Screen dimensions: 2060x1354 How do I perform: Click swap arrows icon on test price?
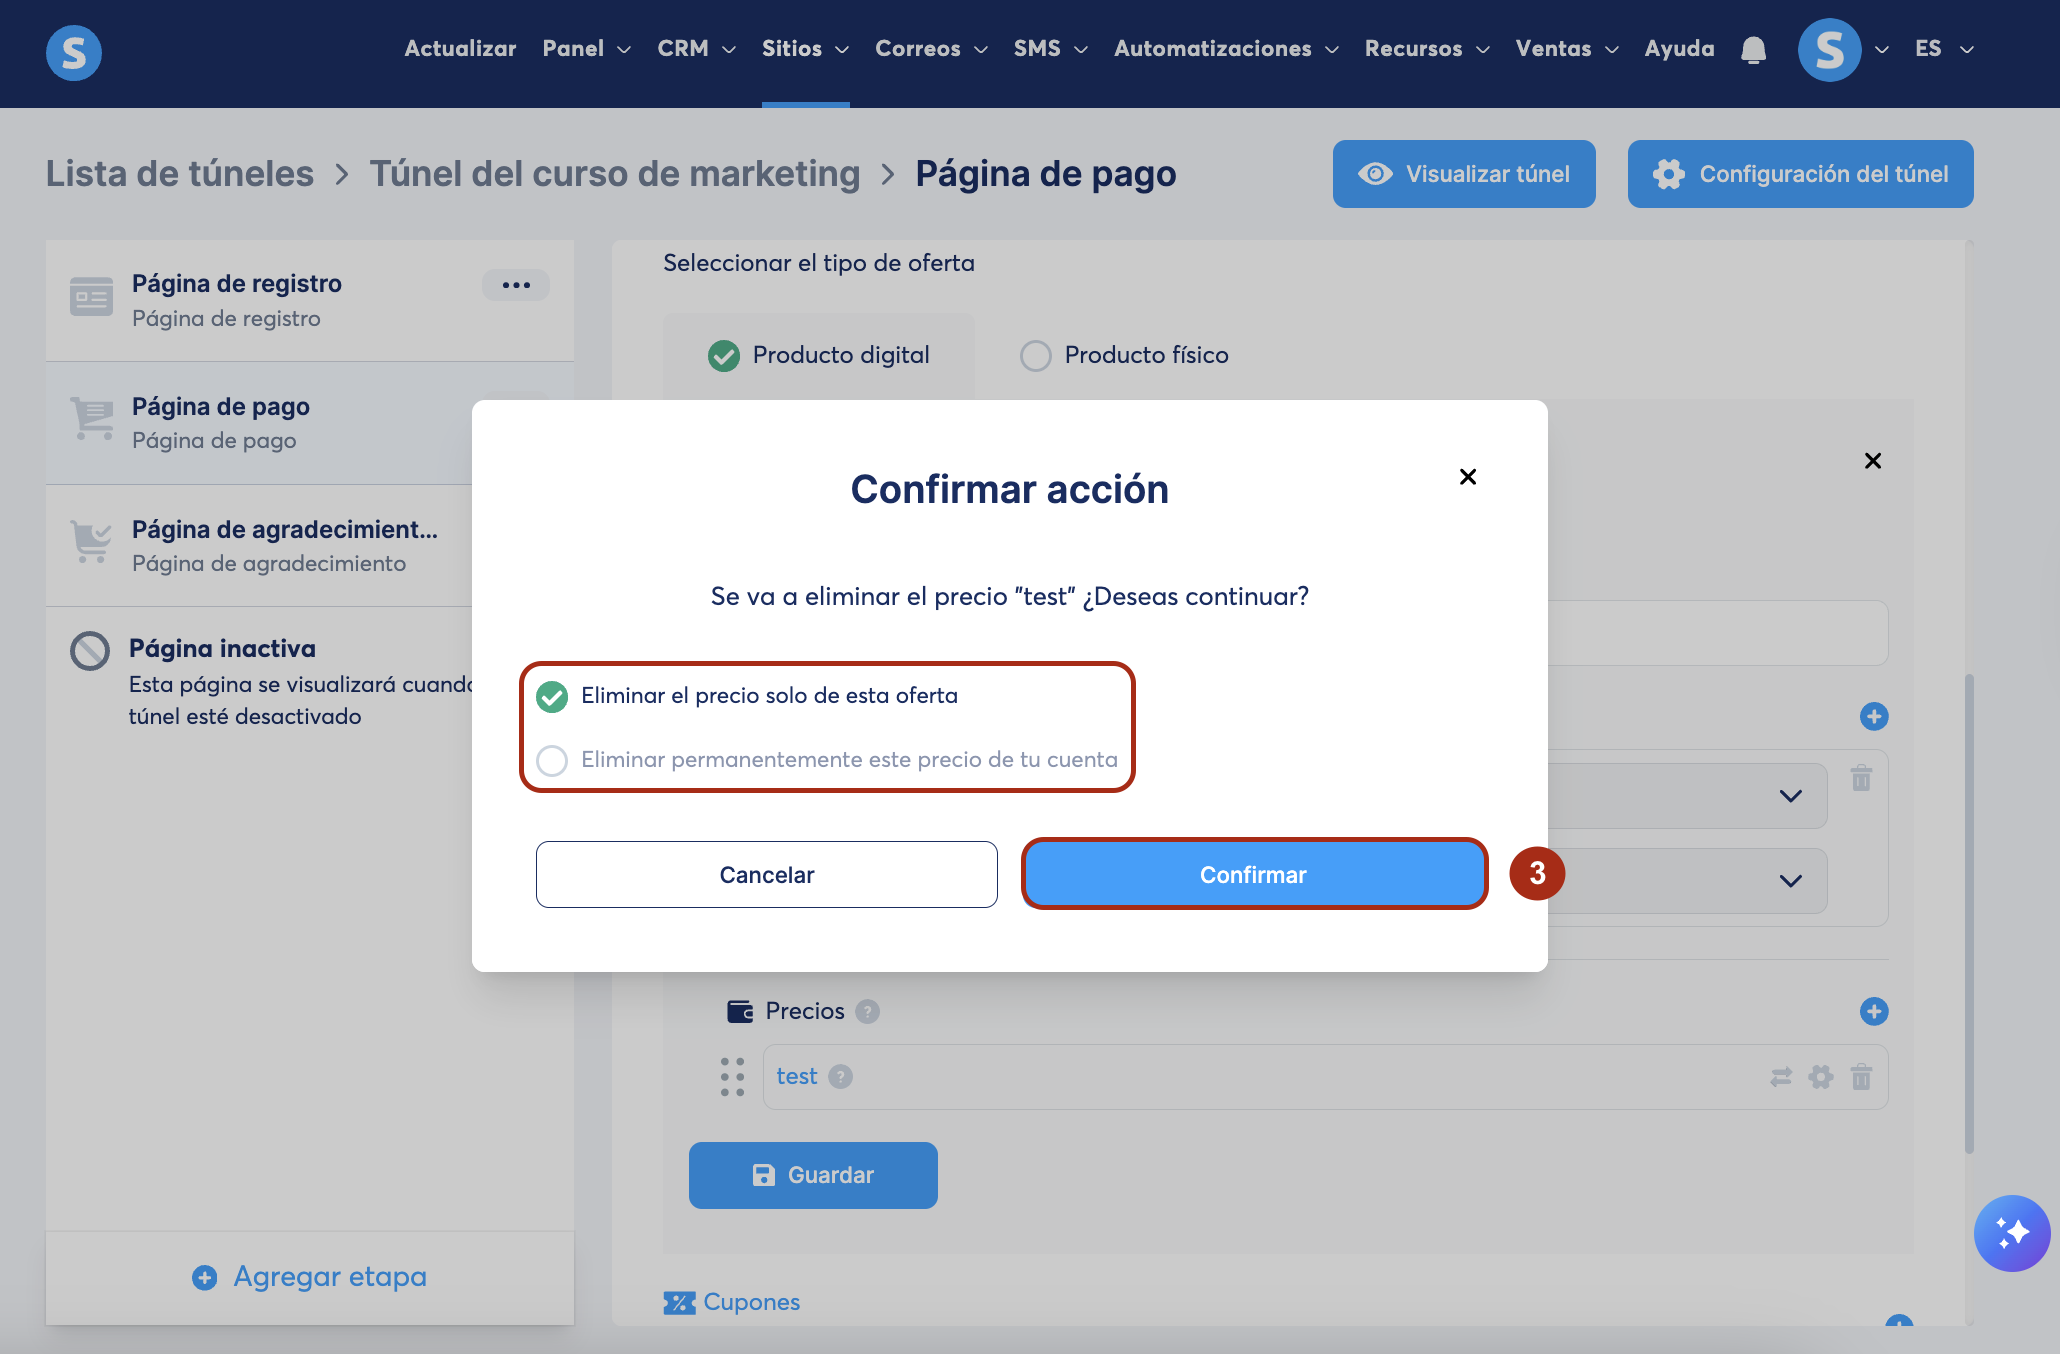[x=1781, y=1077]
